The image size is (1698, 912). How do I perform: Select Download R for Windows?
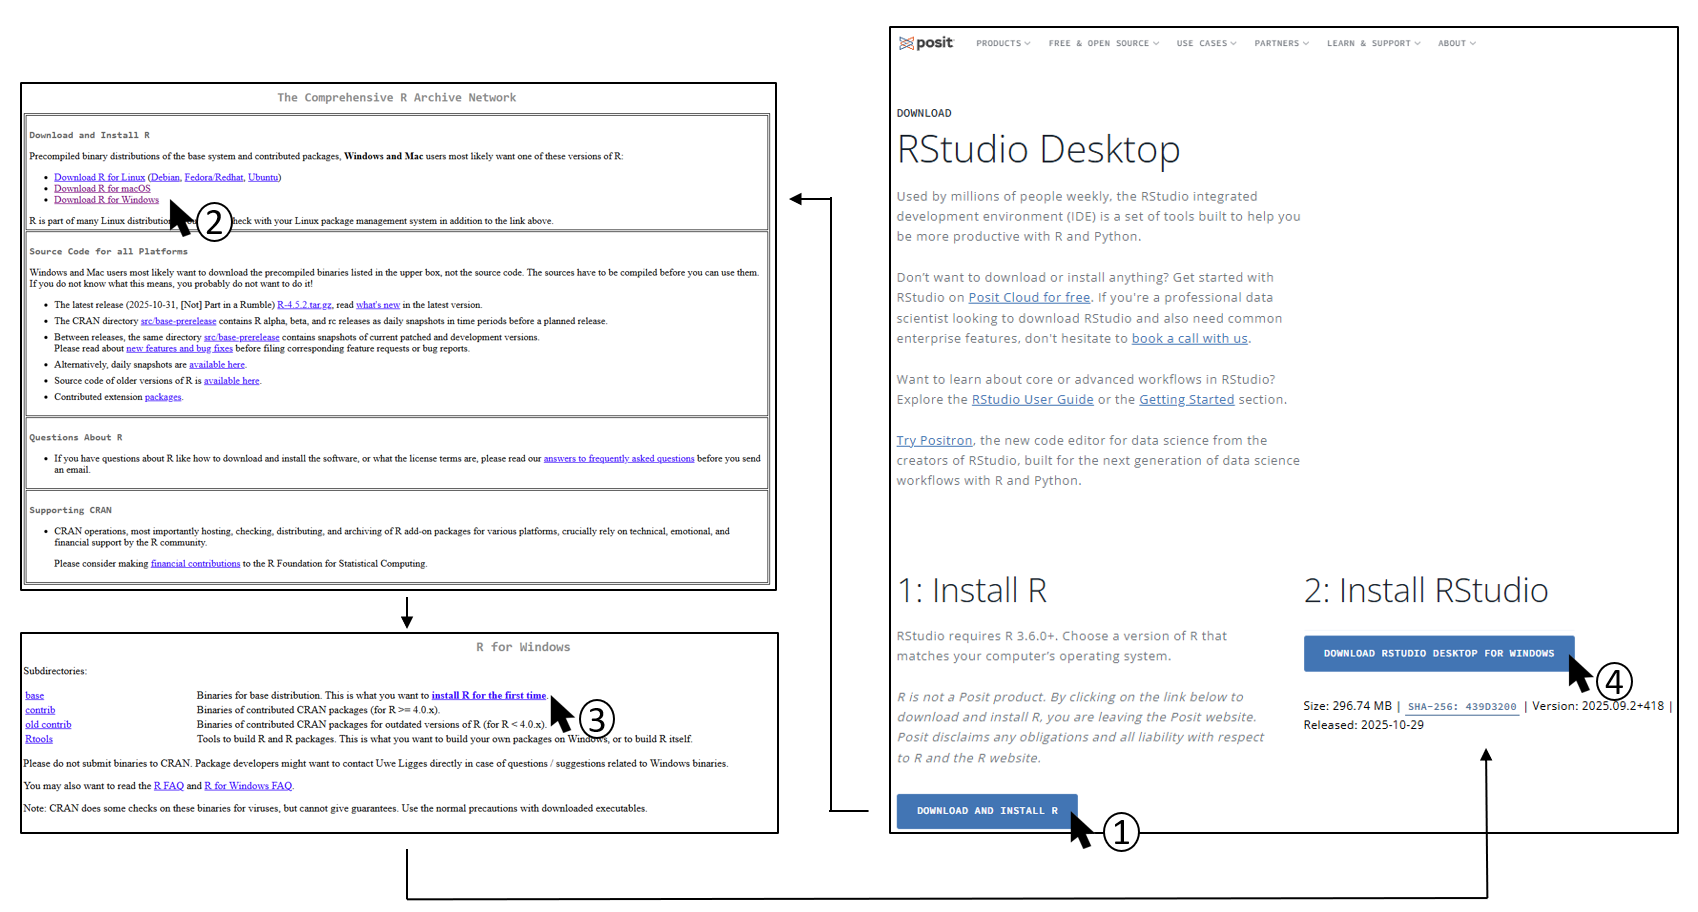(105, 199)
